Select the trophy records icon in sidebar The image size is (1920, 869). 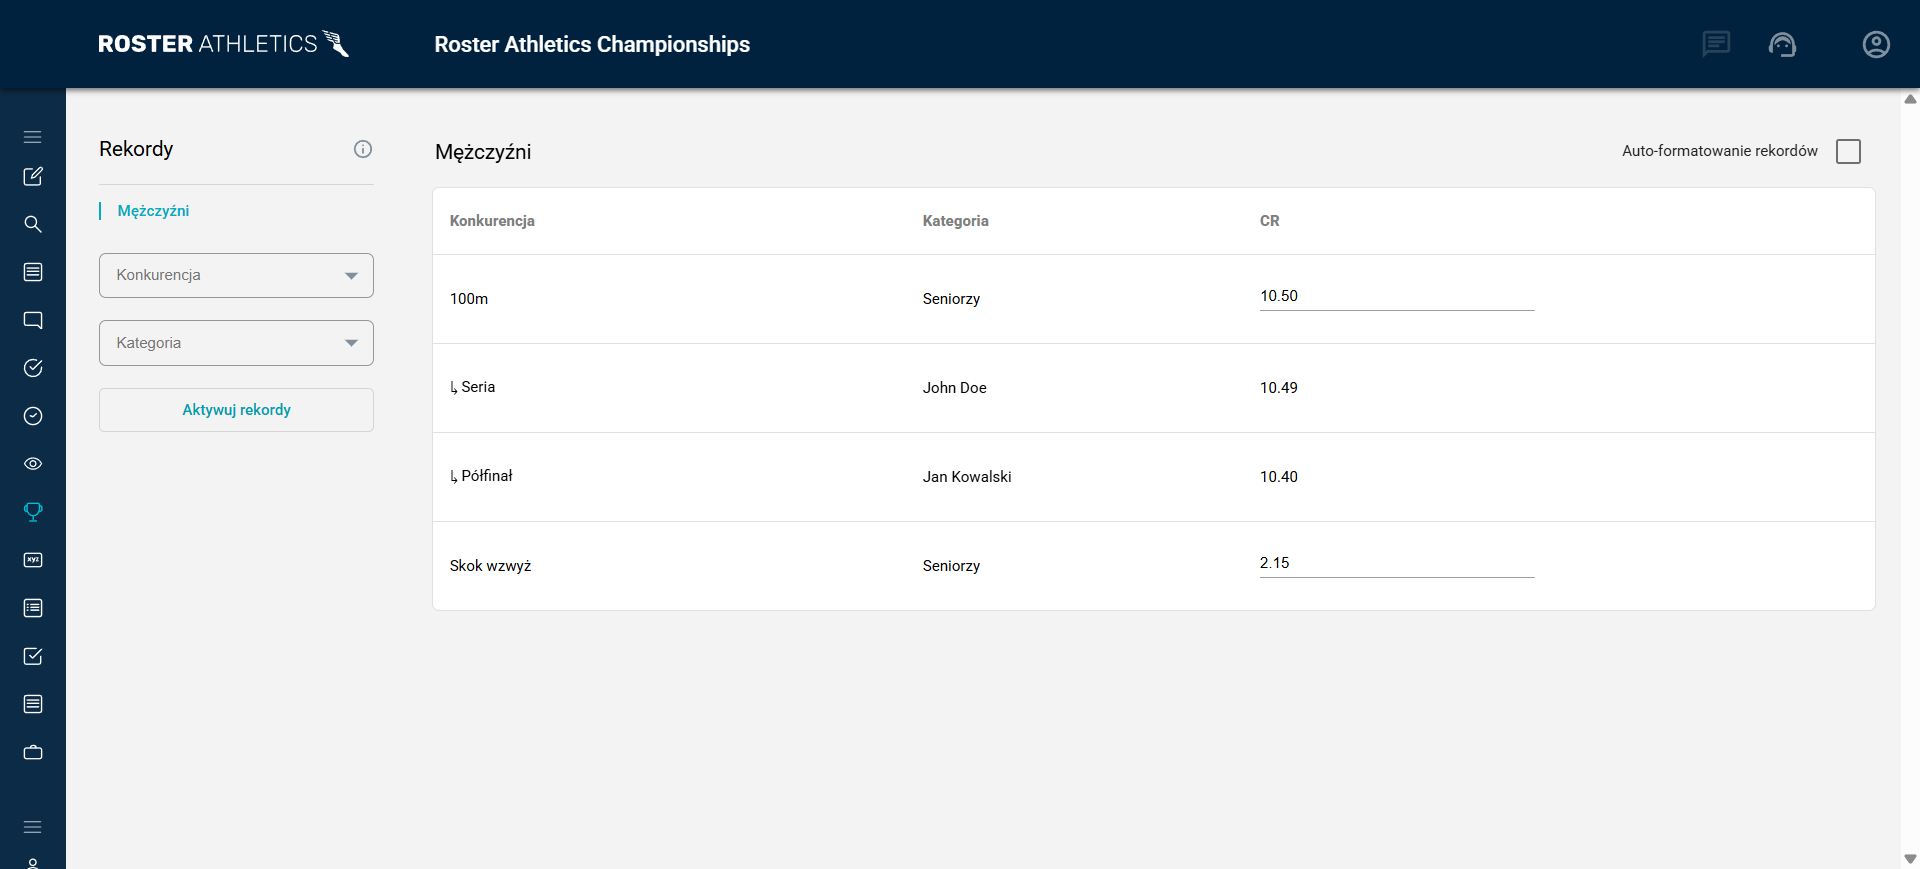pyautogui.click(x=33, y=512)
